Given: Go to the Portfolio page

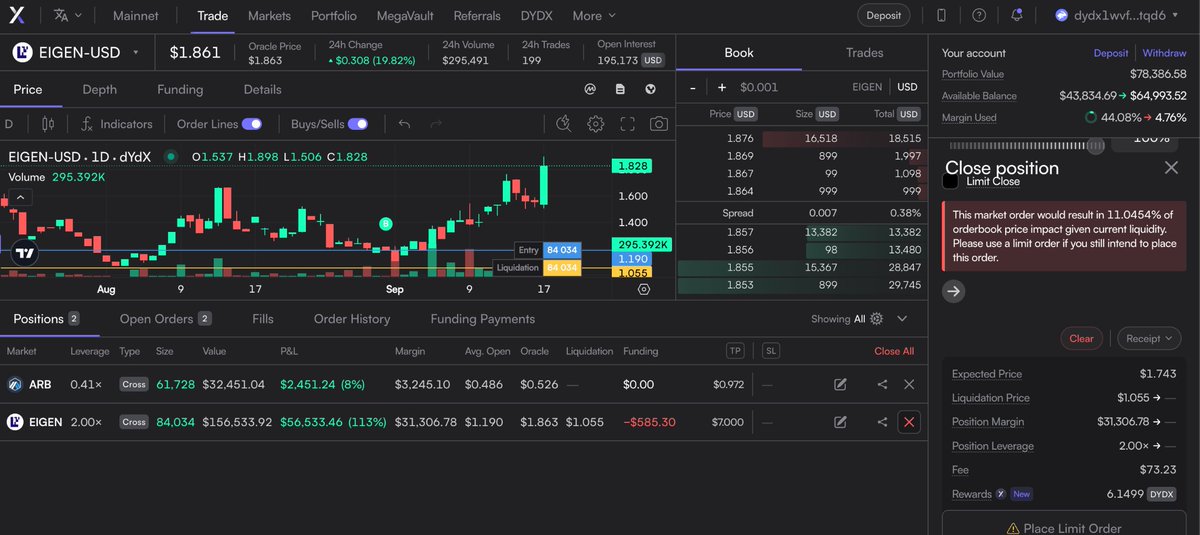Looking at the screenshot, I should click(334, 16).
